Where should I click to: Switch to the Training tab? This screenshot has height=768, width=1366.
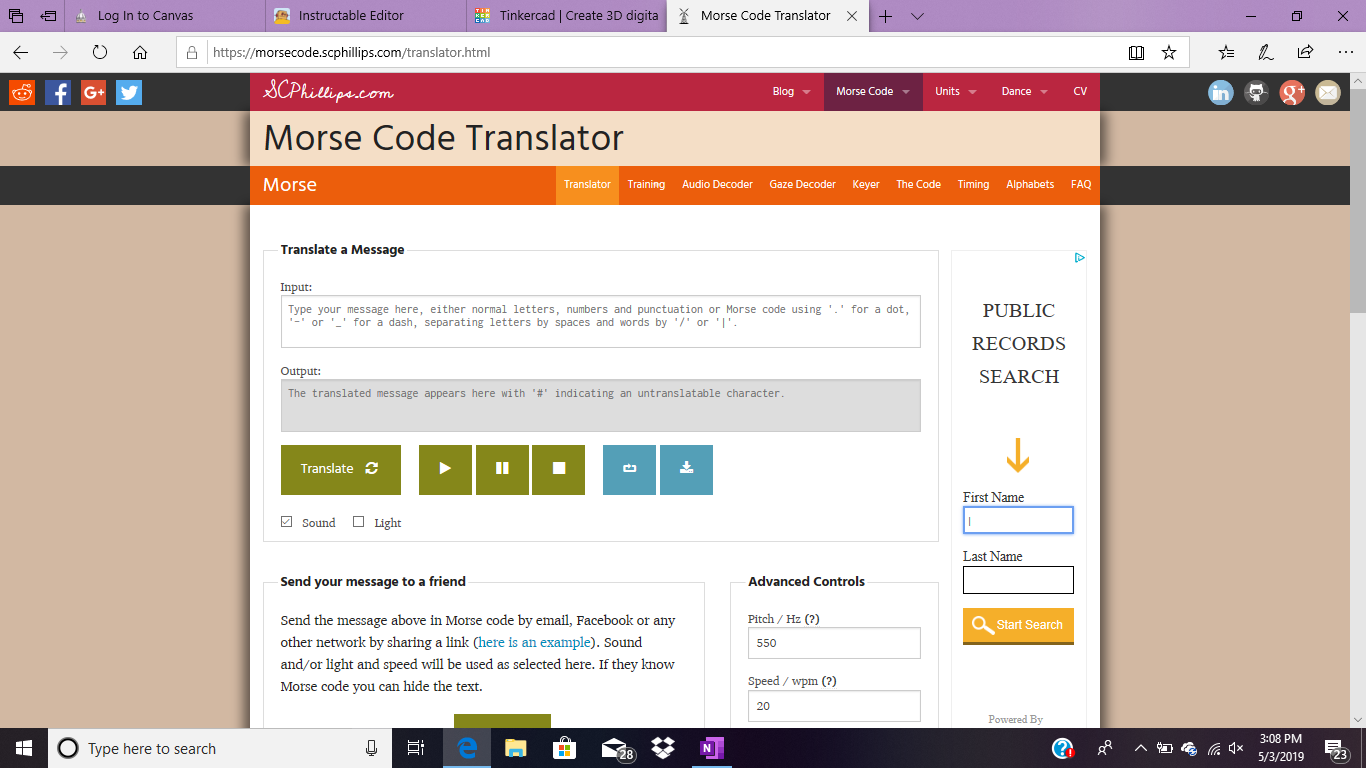tap(646, 184)
